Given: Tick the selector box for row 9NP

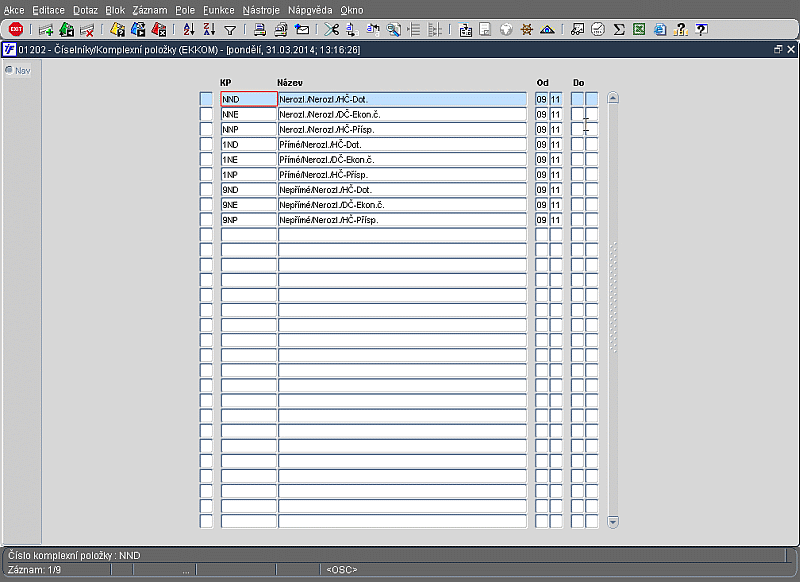Looking at the screenshot, I should (206, 219).
